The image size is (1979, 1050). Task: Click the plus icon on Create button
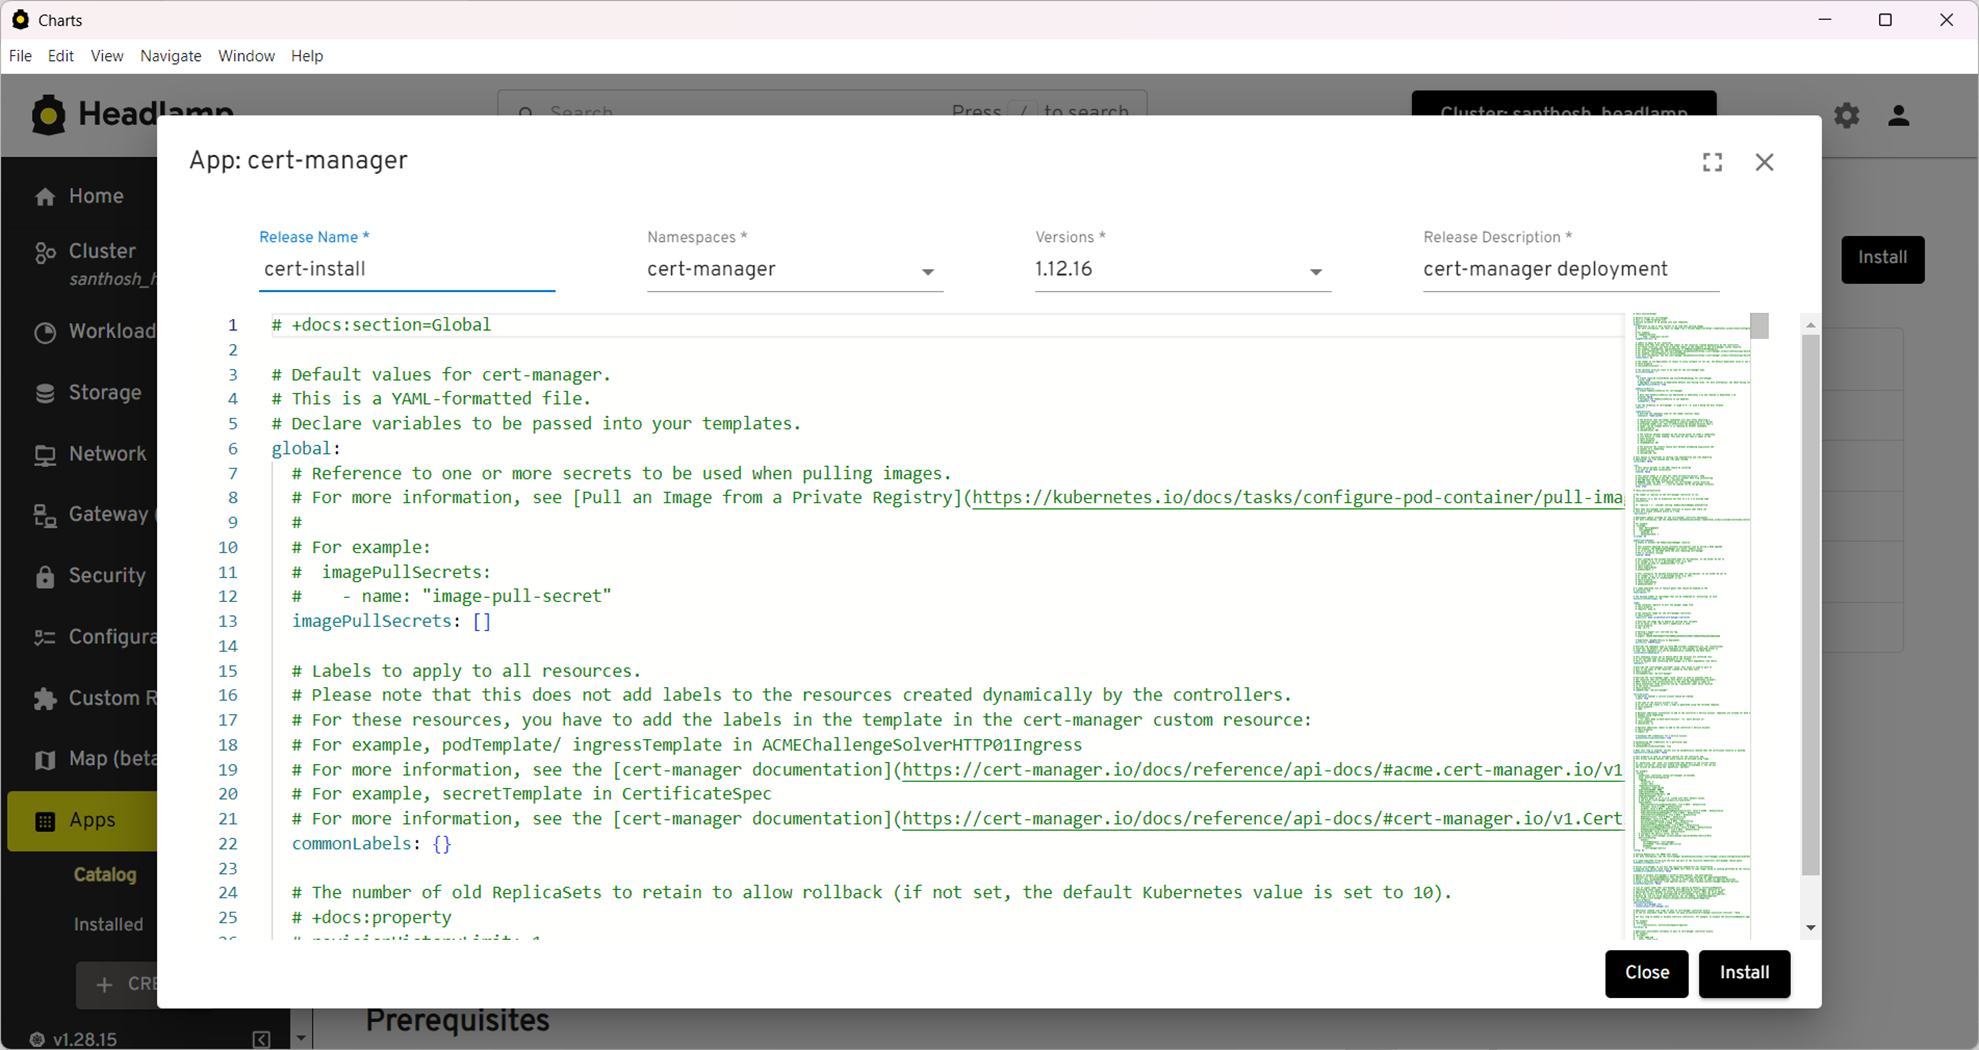(x=104, y=985)
